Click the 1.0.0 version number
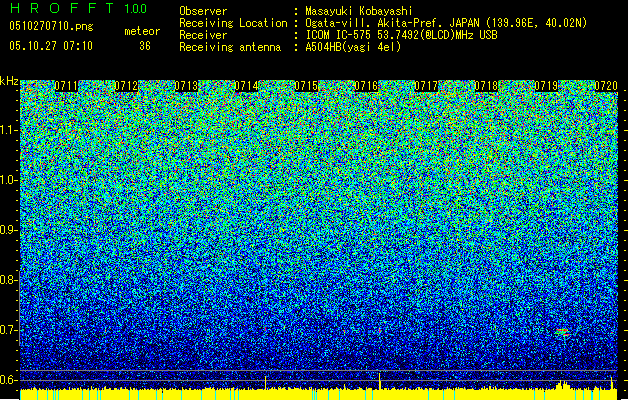Viewport: 629px width, 400px height. pyautogui.click(x=136, y=9)
